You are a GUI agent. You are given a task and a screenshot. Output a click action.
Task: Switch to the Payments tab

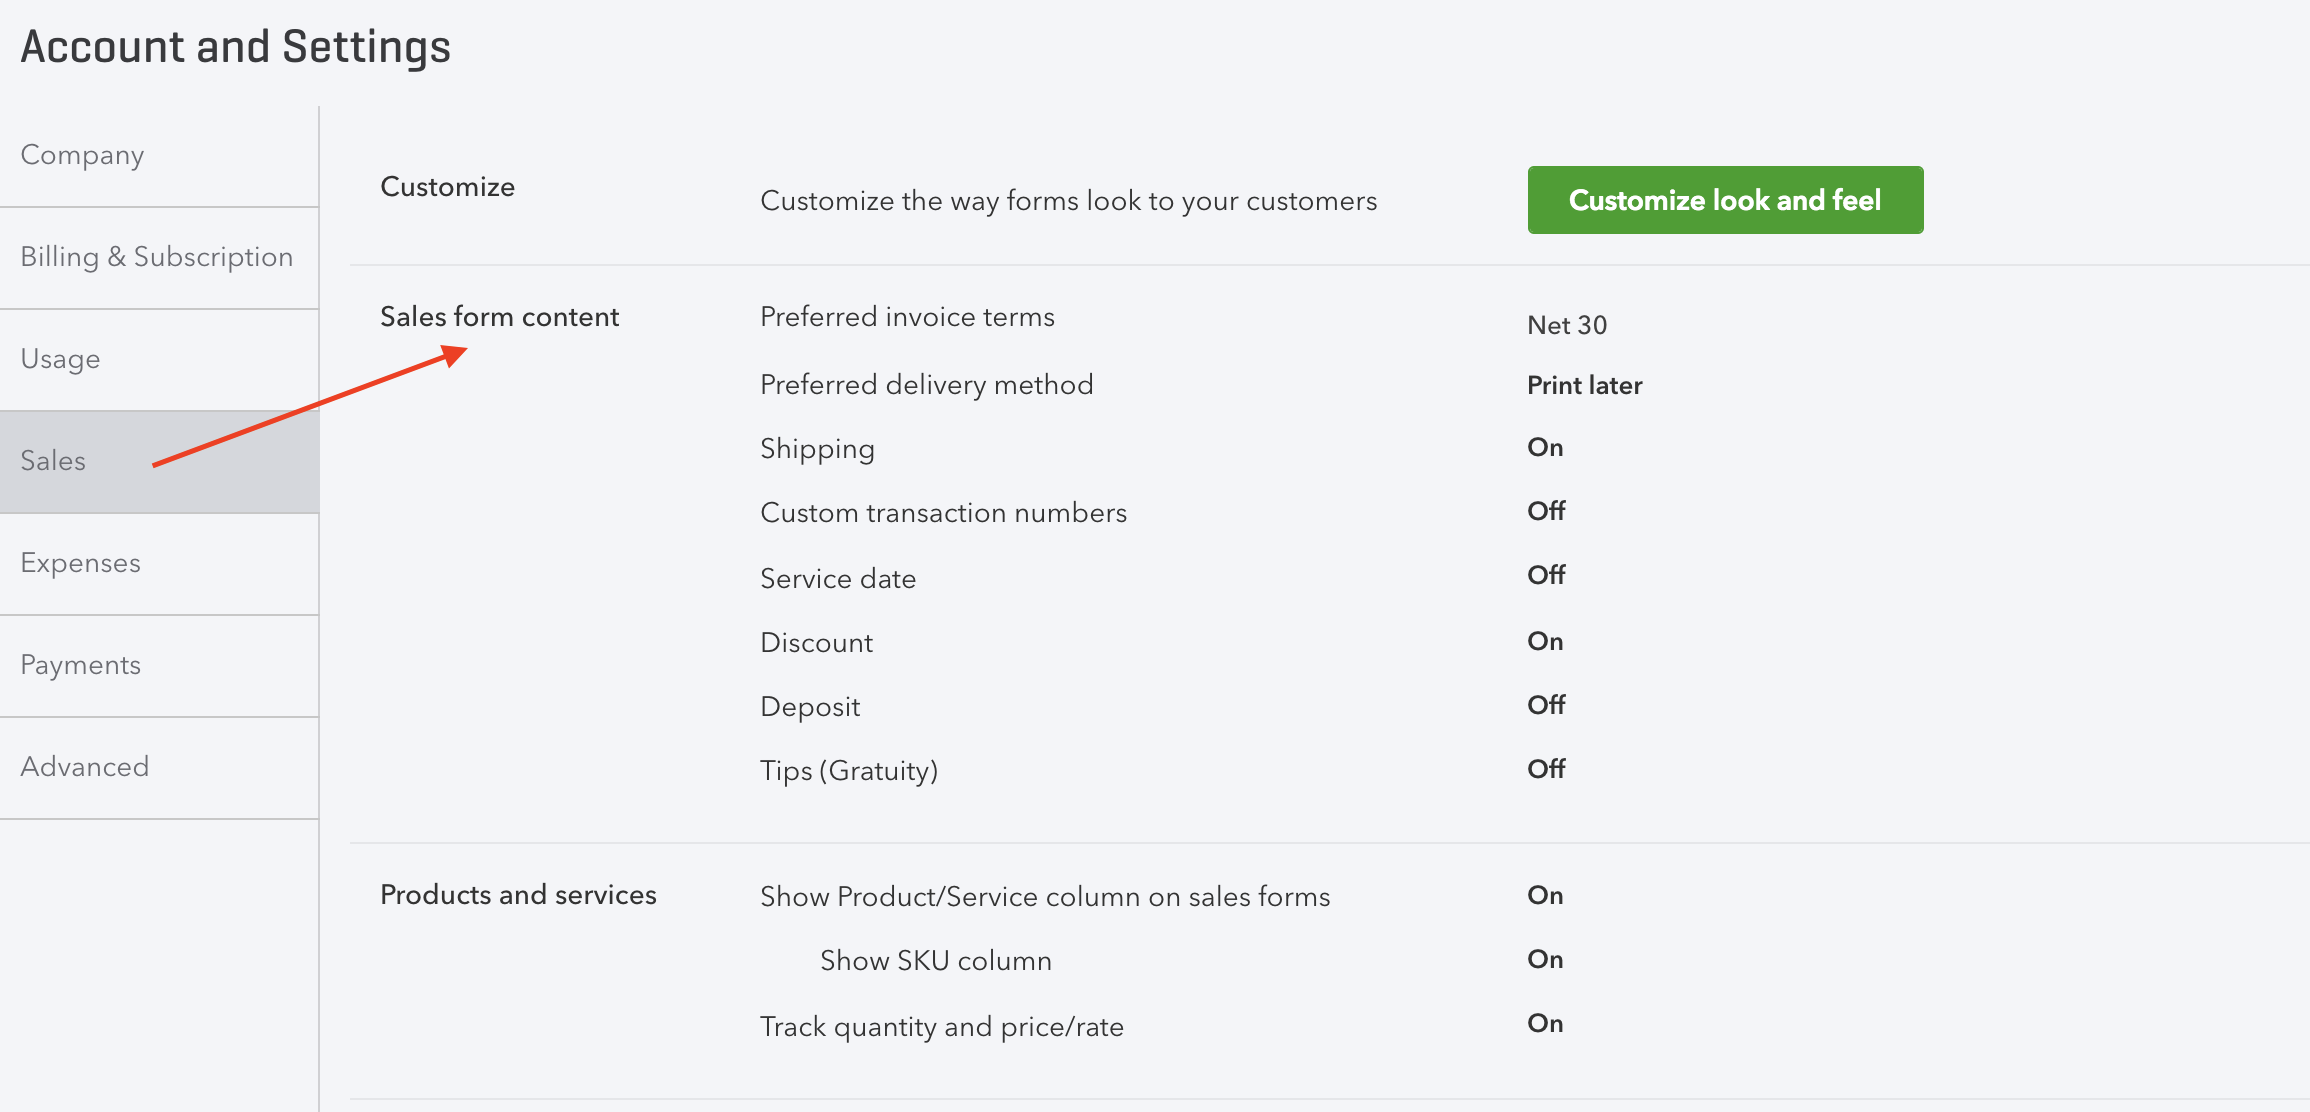[79, 665]
